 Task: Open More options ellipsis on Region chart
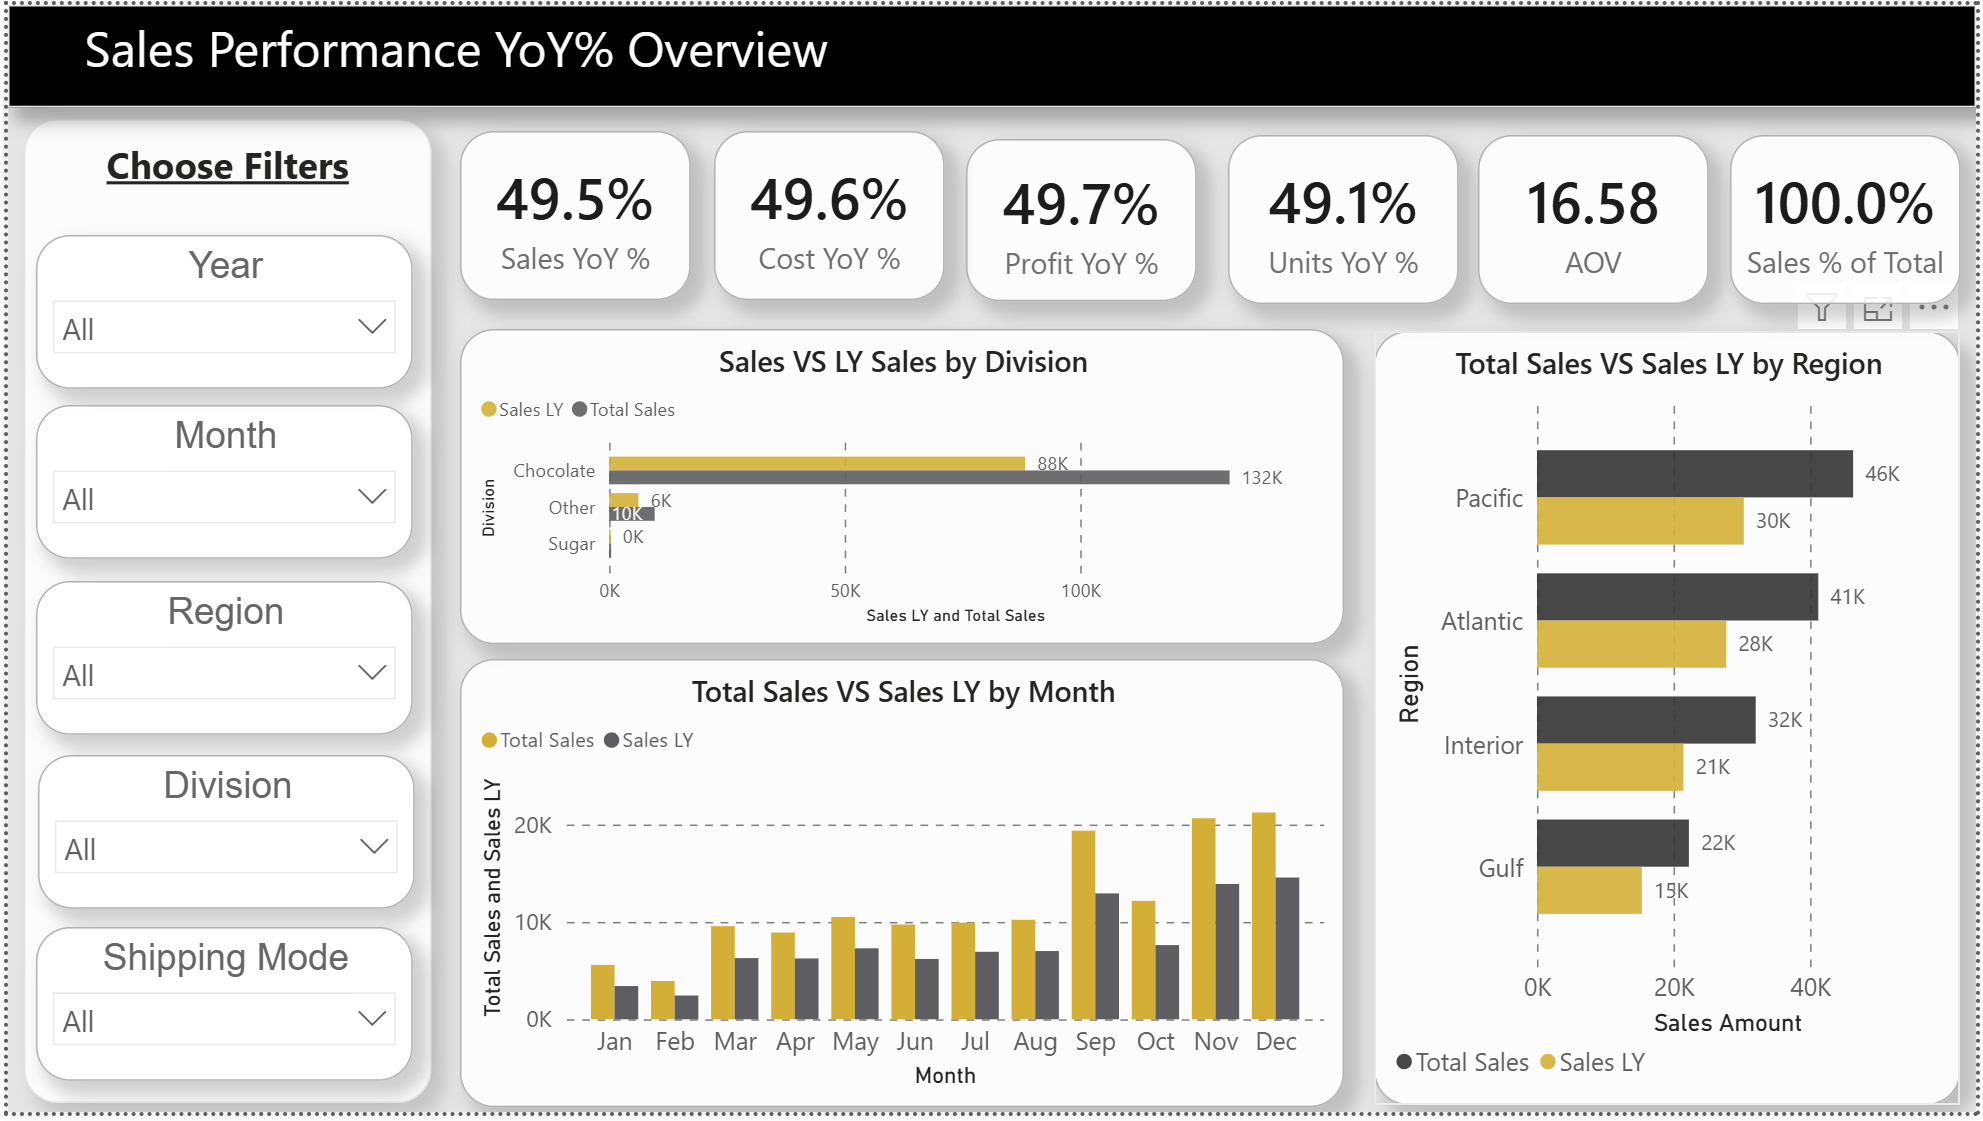pyautogui.click(x=1934, y=307)
